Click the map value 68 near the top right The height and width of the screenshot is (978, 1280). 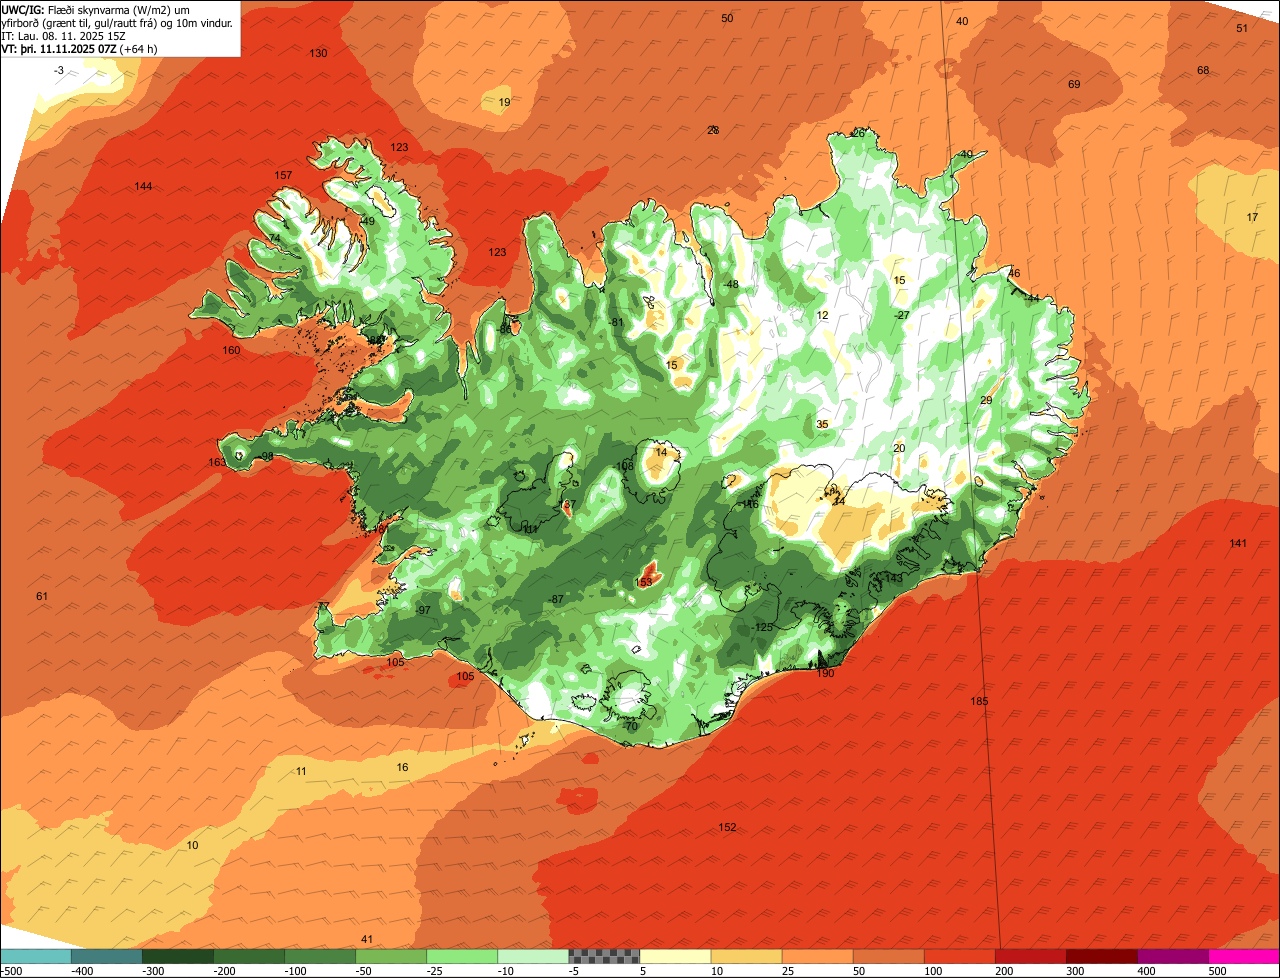(x=1203, y=71)
